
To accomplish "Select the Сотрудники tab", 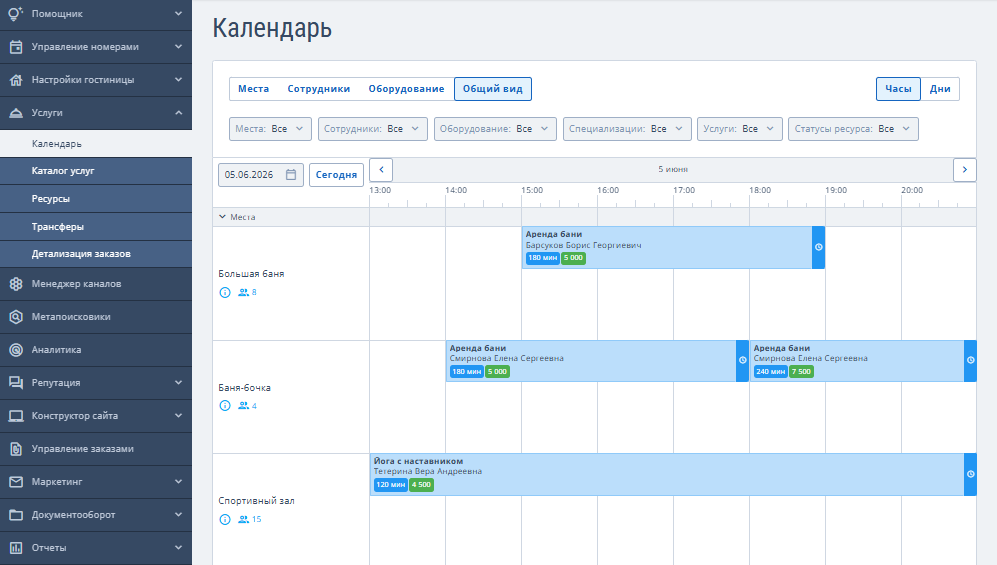I will tap(319, 89).
